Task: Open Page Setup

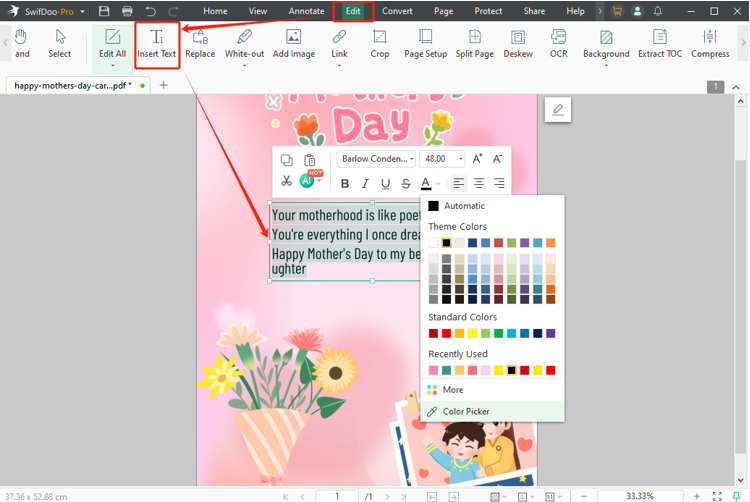Action: pyautogui.click(x=425, y=44)
